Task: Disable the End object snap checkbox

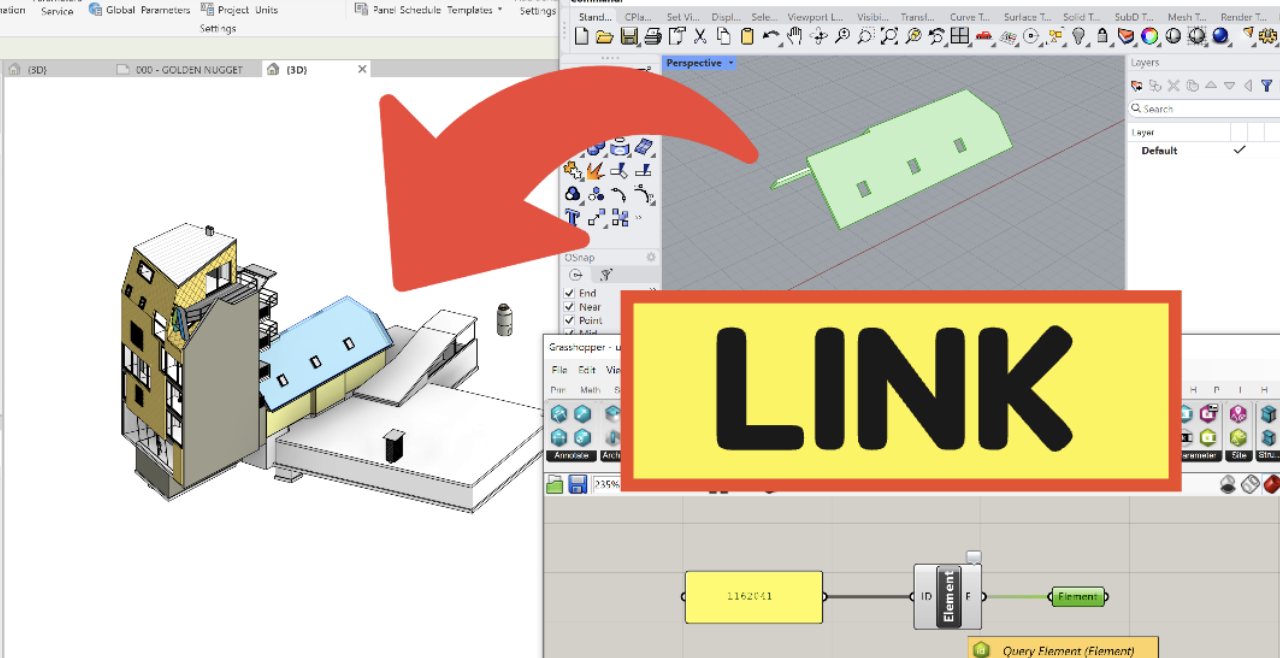Action: (569, 293)
